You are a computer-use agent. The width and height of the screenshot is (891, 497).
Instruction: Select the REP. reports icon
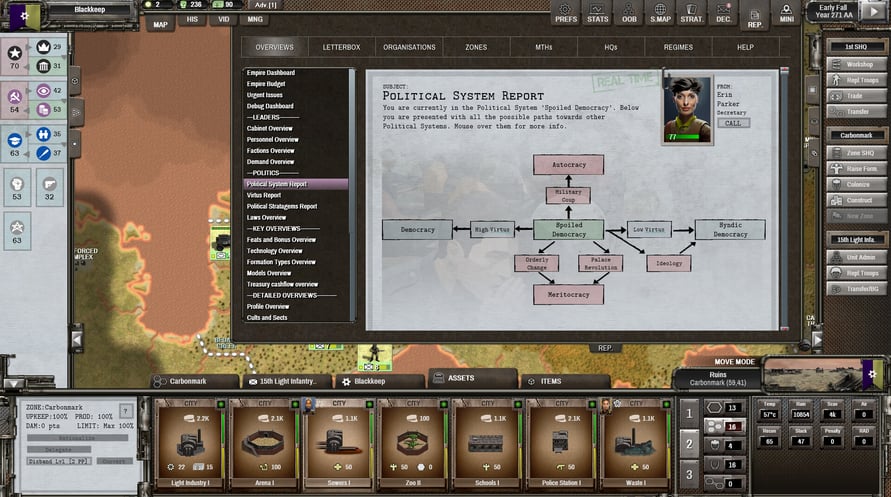point(755,16)
